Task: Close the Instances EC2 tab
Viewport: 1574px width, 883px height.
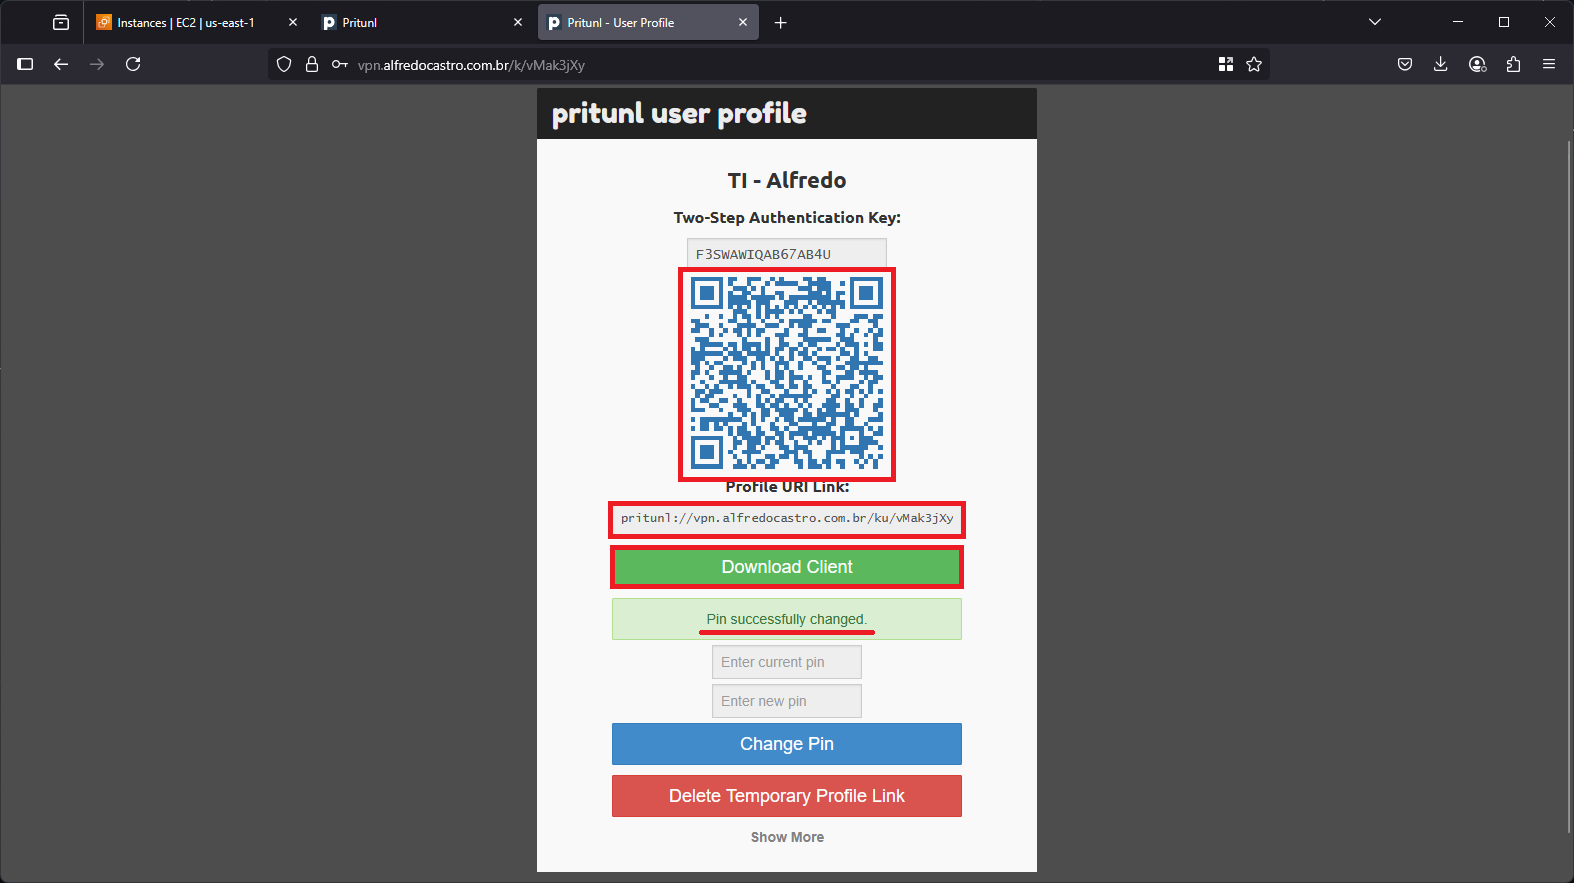Action: pyautogui.click(x=293, y=22)
